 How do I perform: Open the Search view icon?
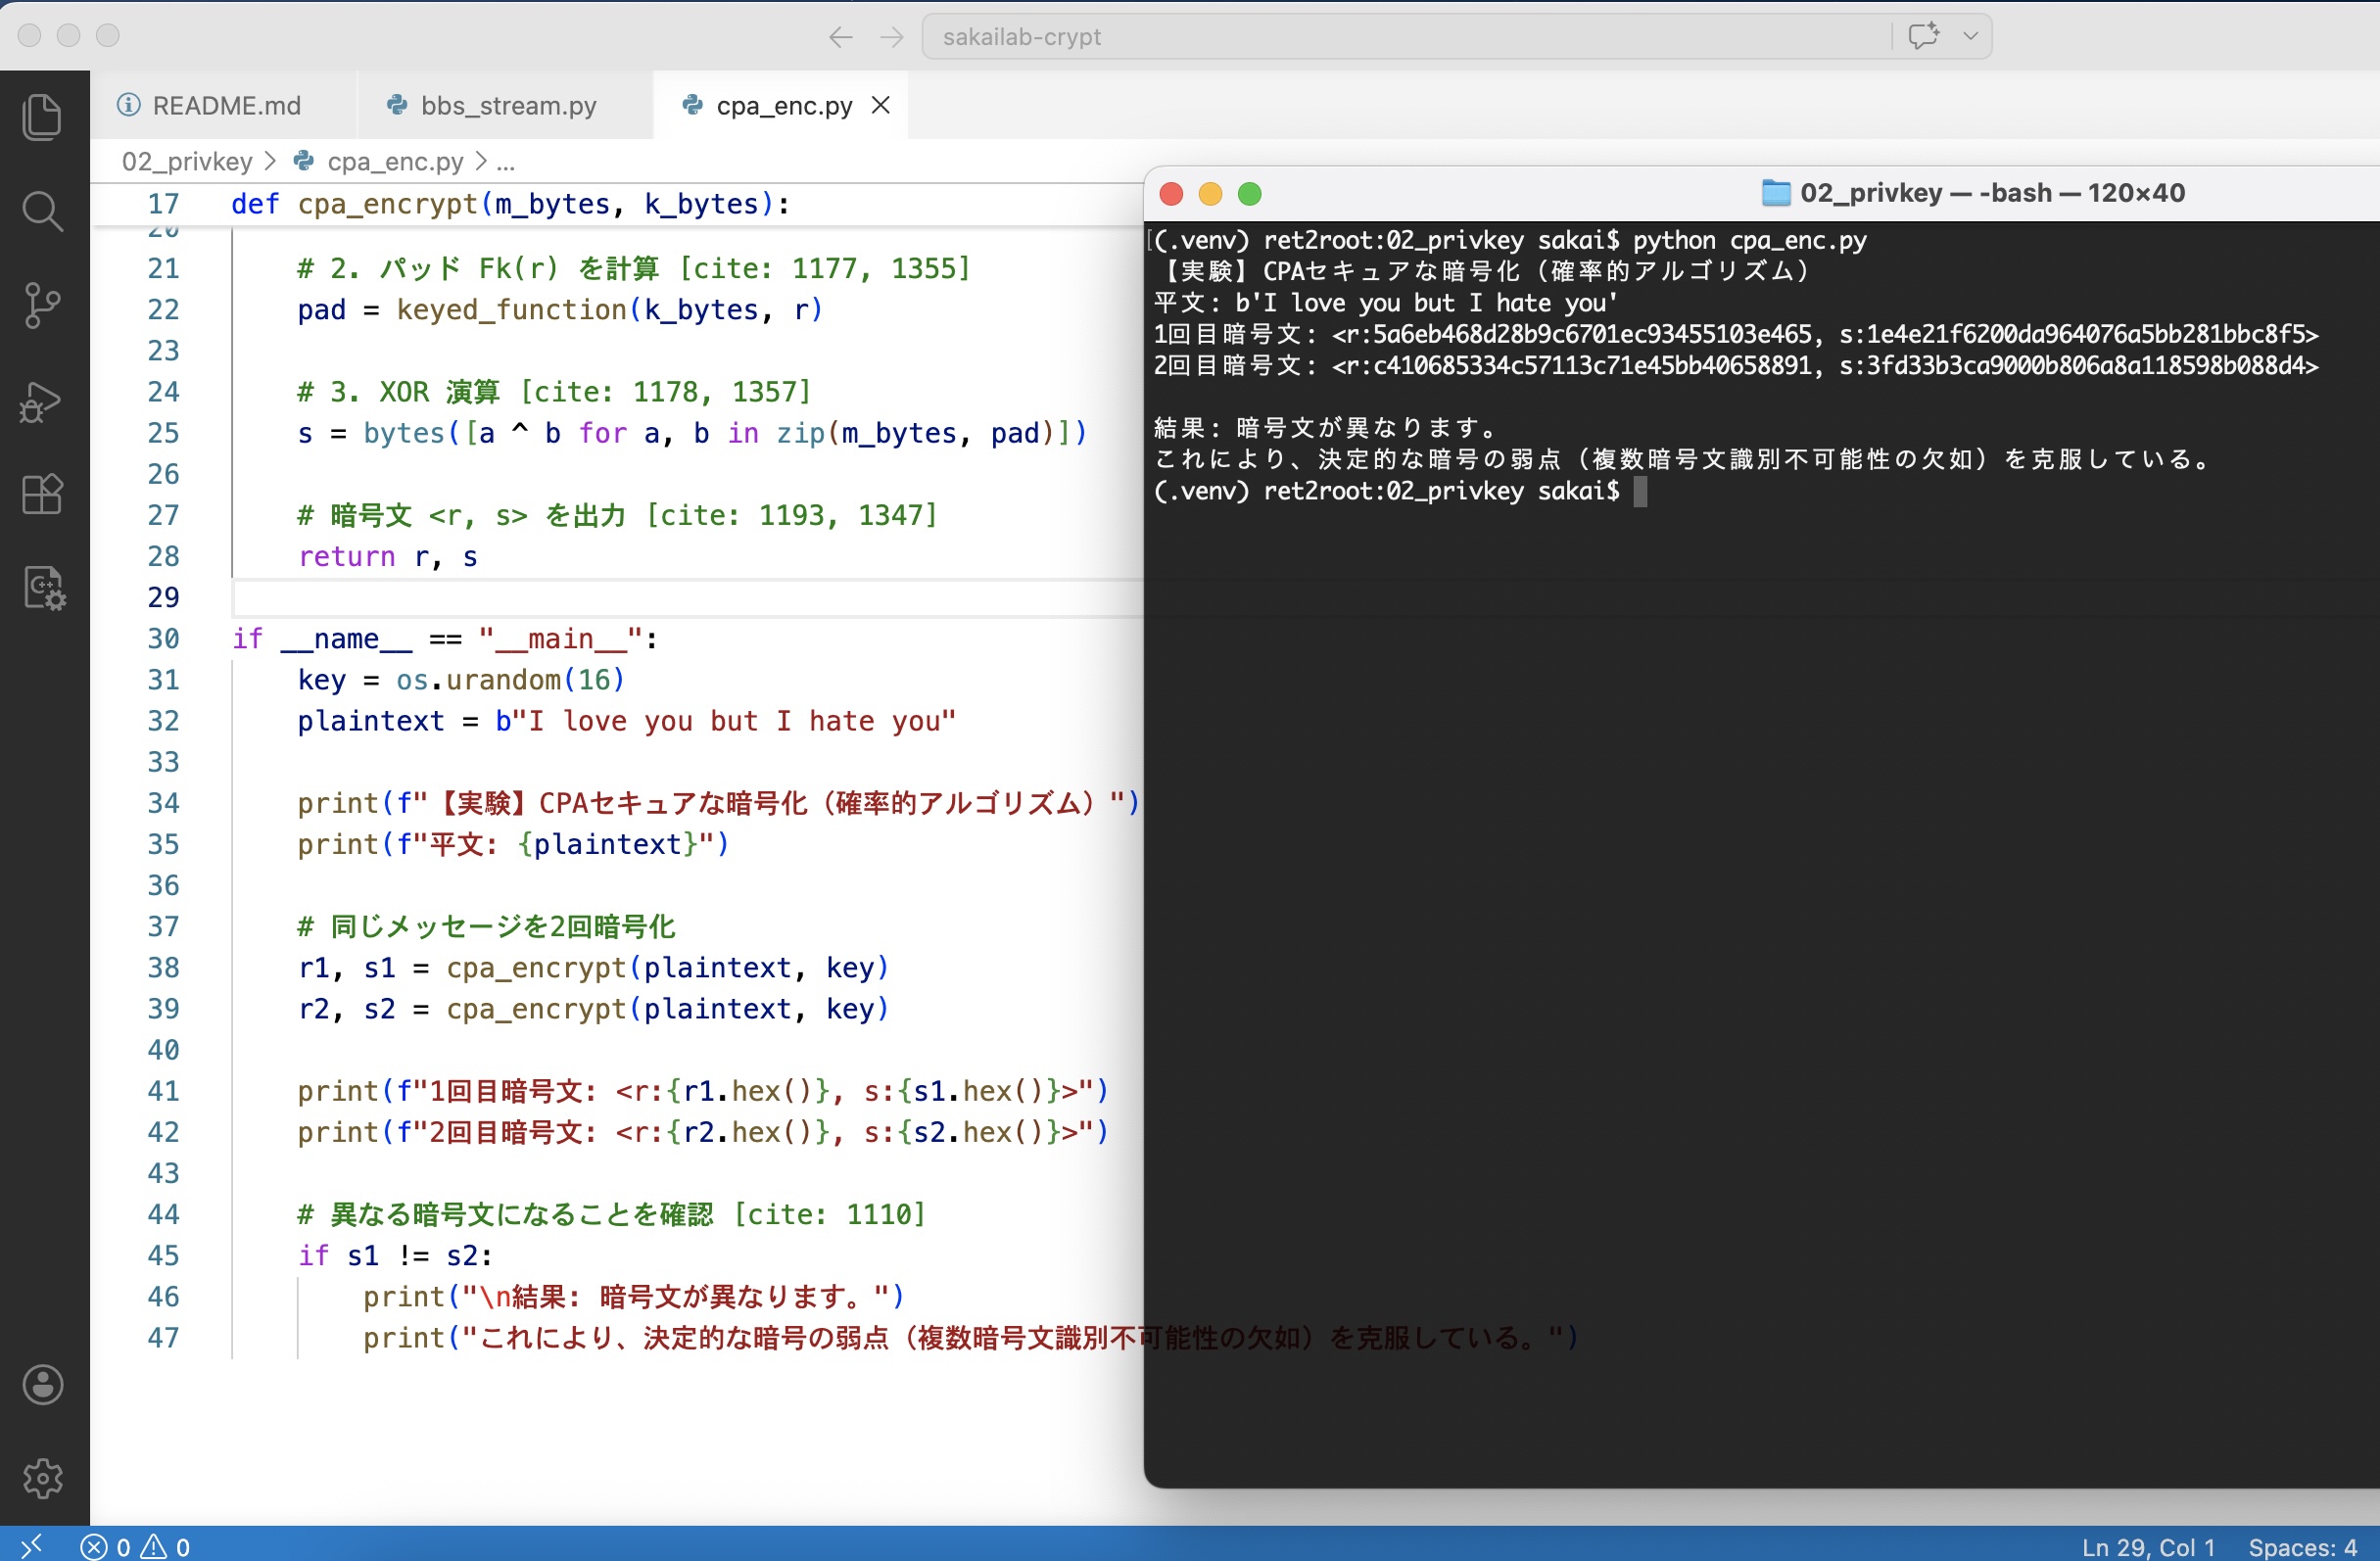42,211
